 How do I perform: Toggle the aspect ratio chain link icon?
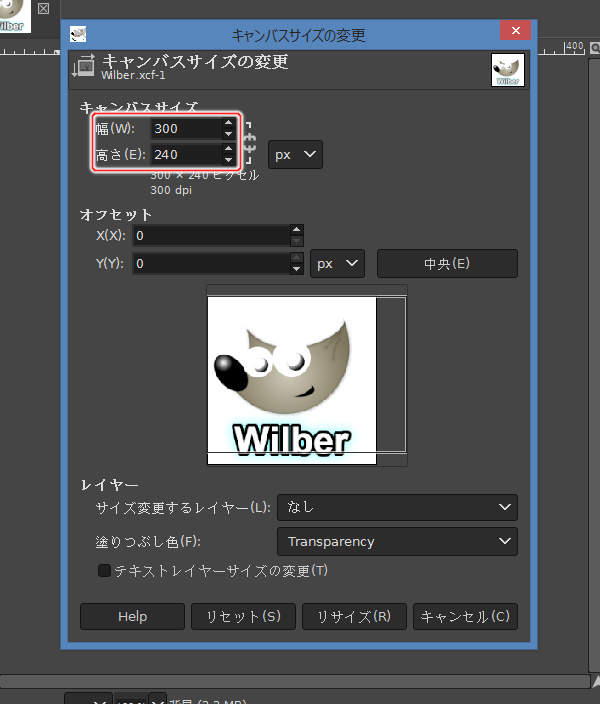tap(249, 143)
